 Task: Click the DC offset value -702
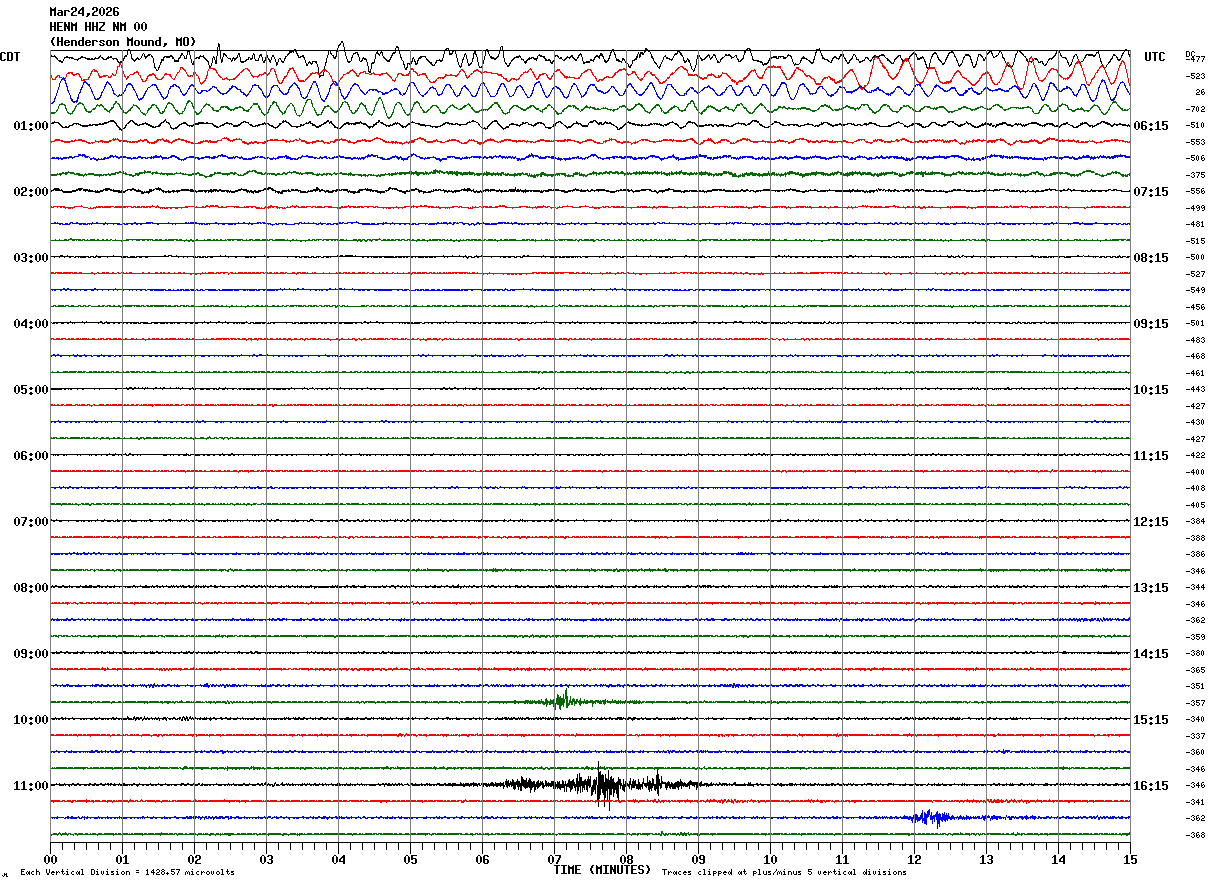(1195, 109)
